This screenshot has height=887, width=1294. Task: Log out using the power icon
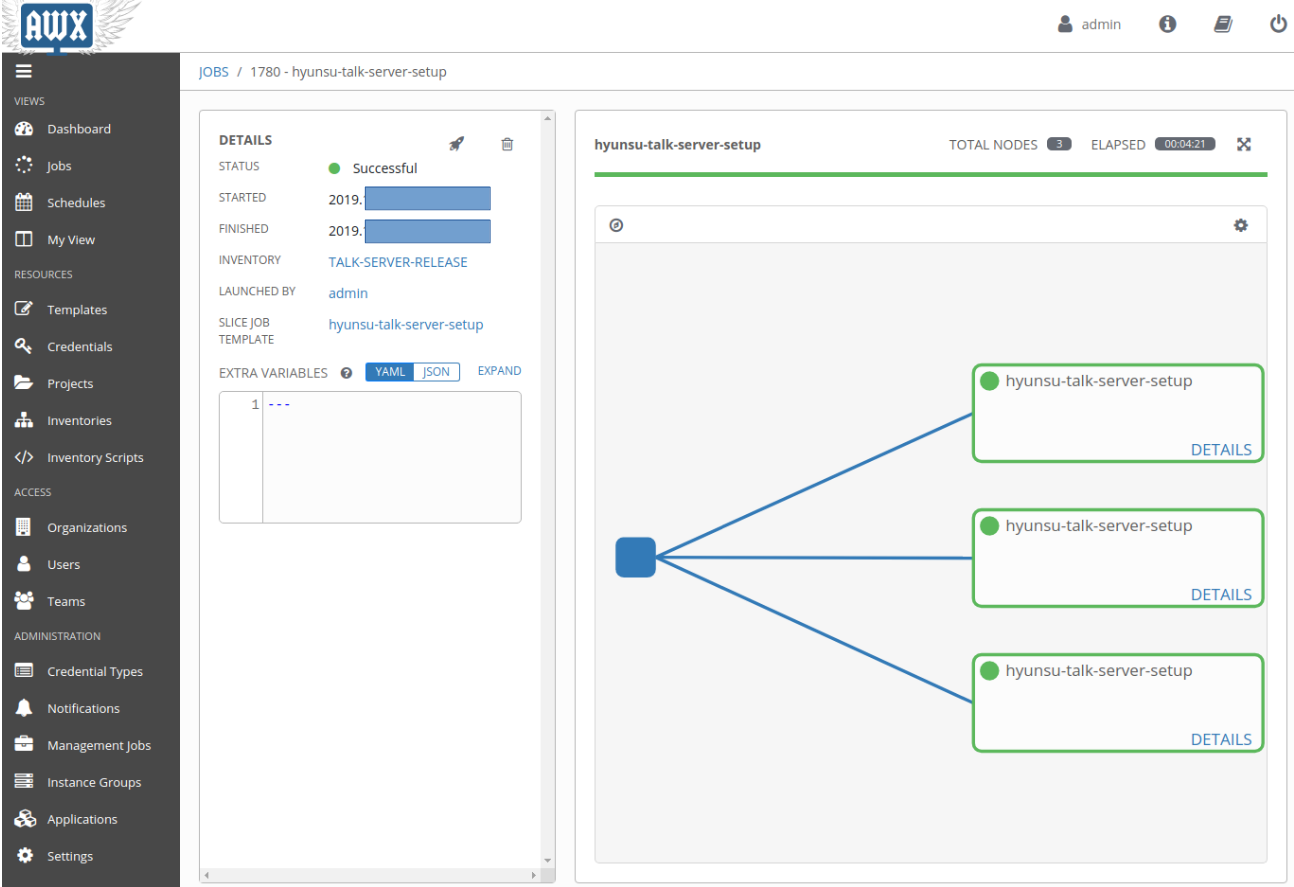click(1278, 24)
